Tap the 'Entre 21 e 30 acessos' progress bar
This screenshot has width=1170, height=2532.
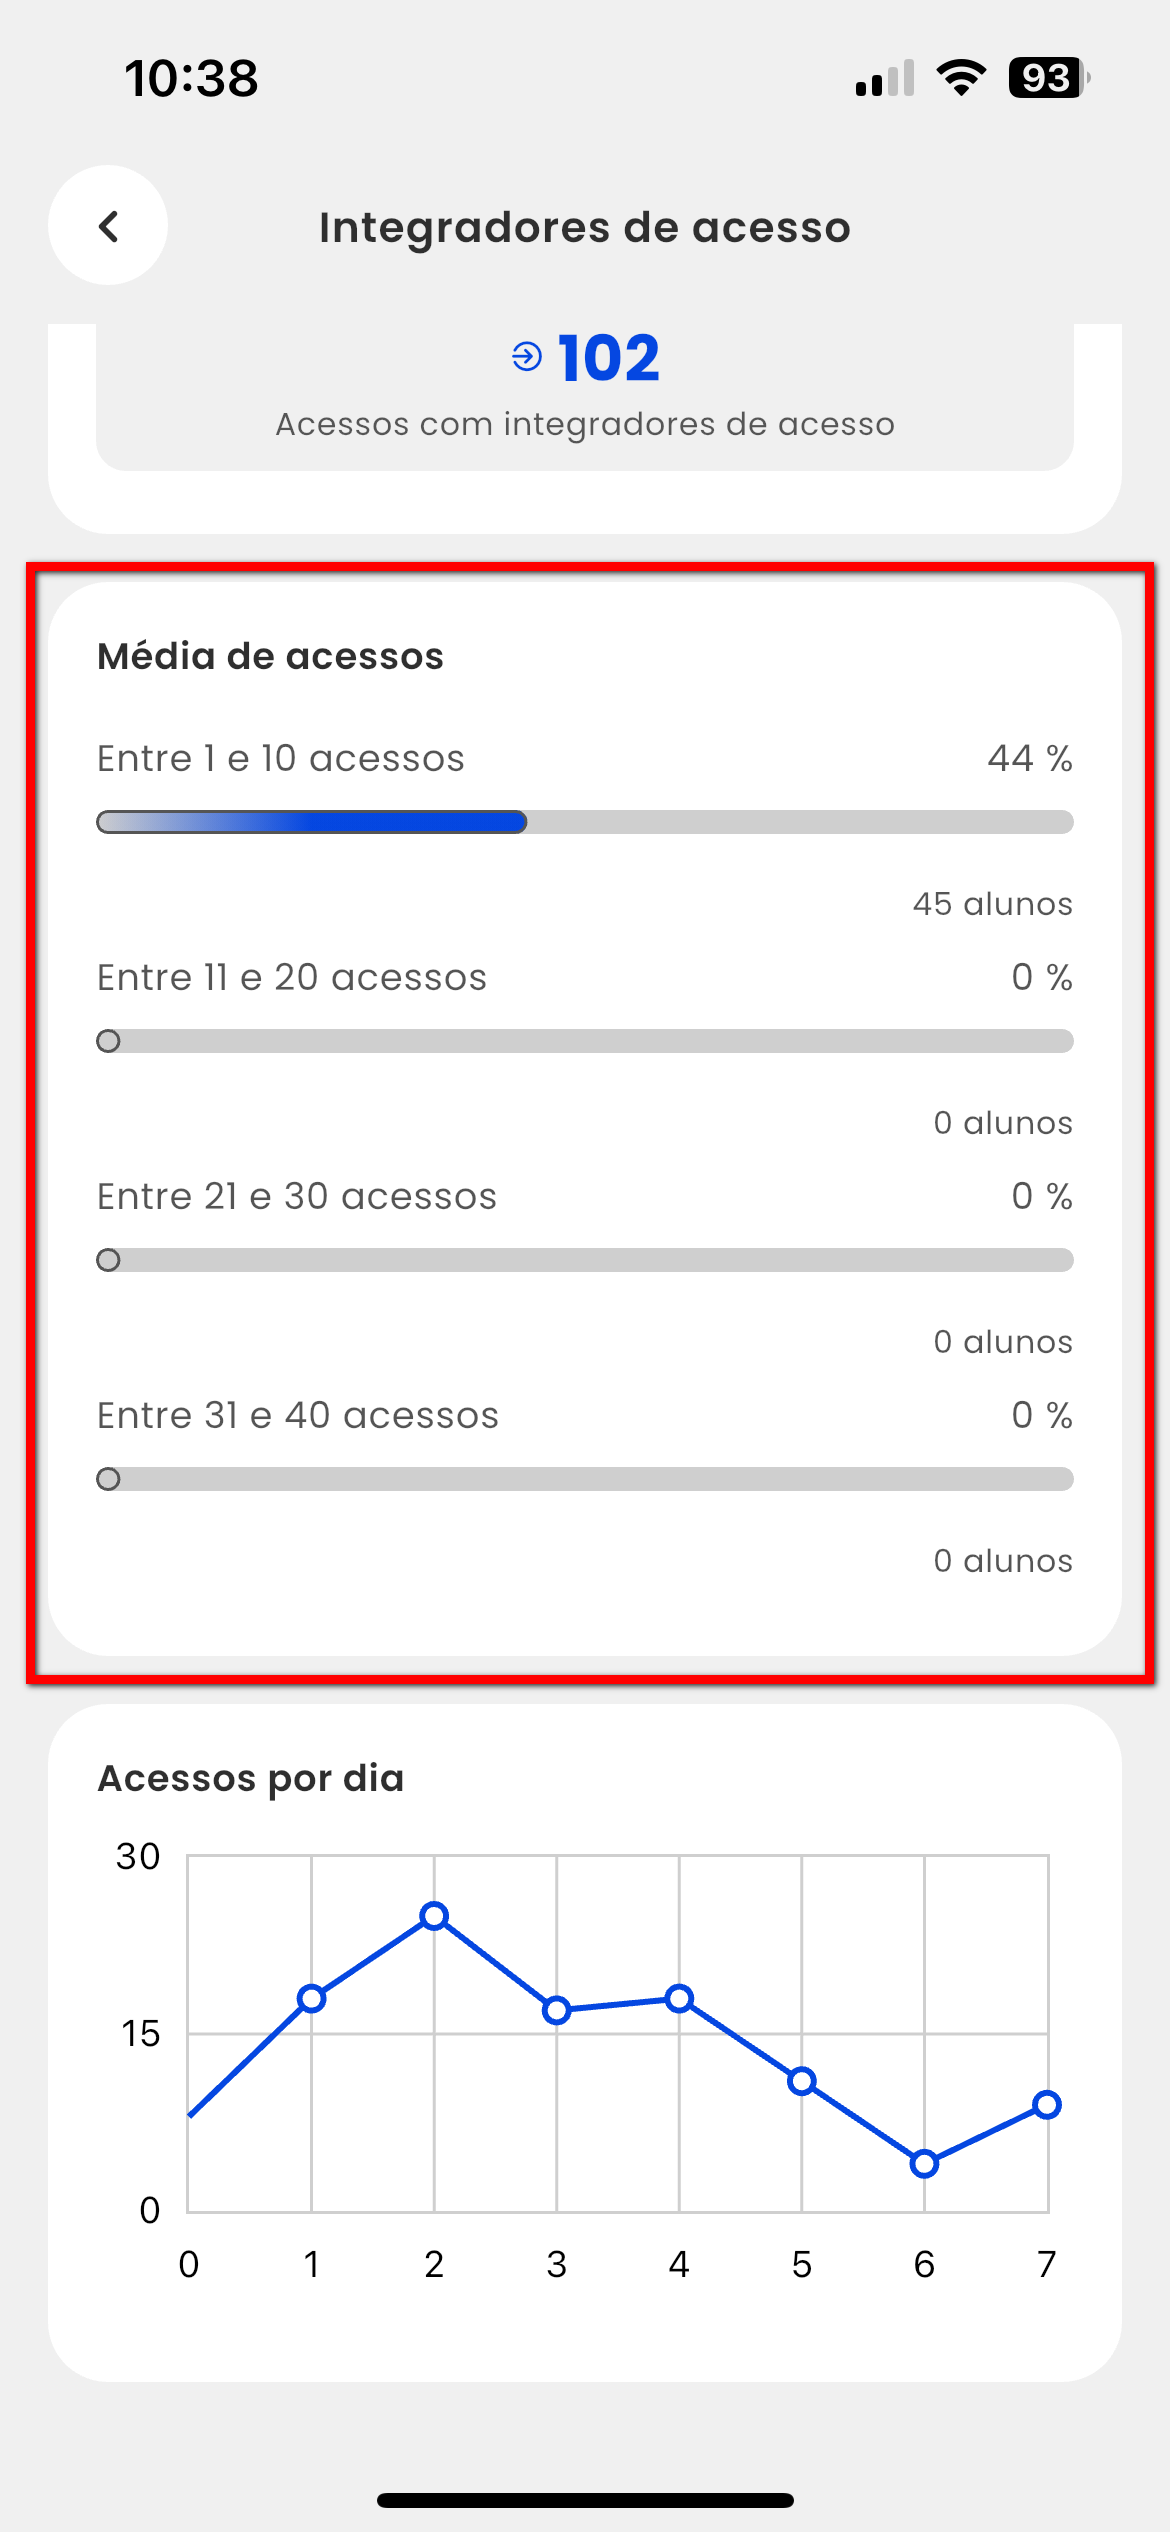tap(585, 1260)
